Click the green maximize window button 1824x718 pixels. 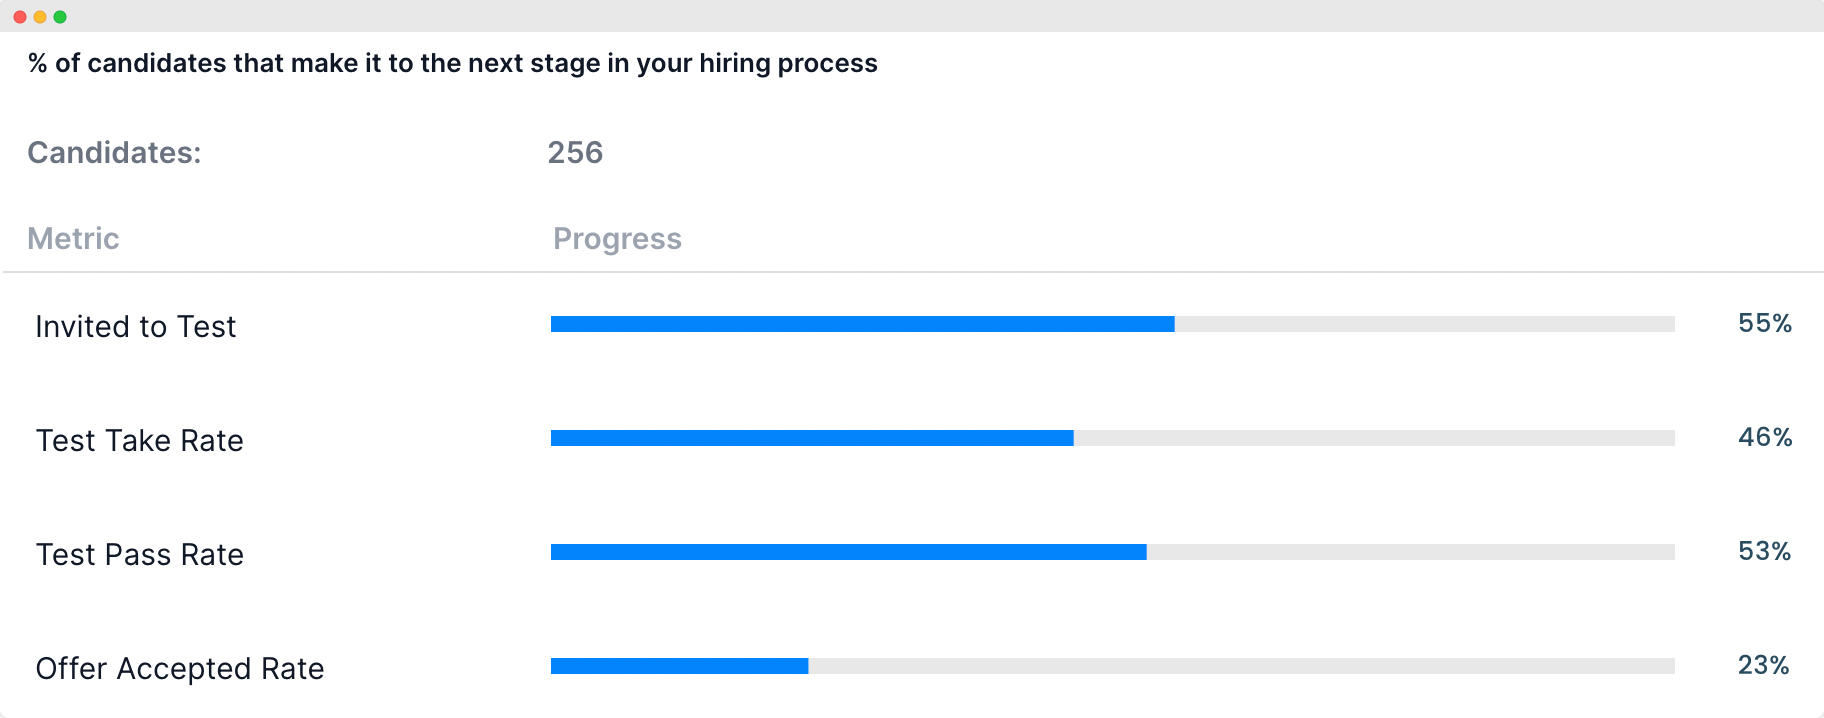60,17
